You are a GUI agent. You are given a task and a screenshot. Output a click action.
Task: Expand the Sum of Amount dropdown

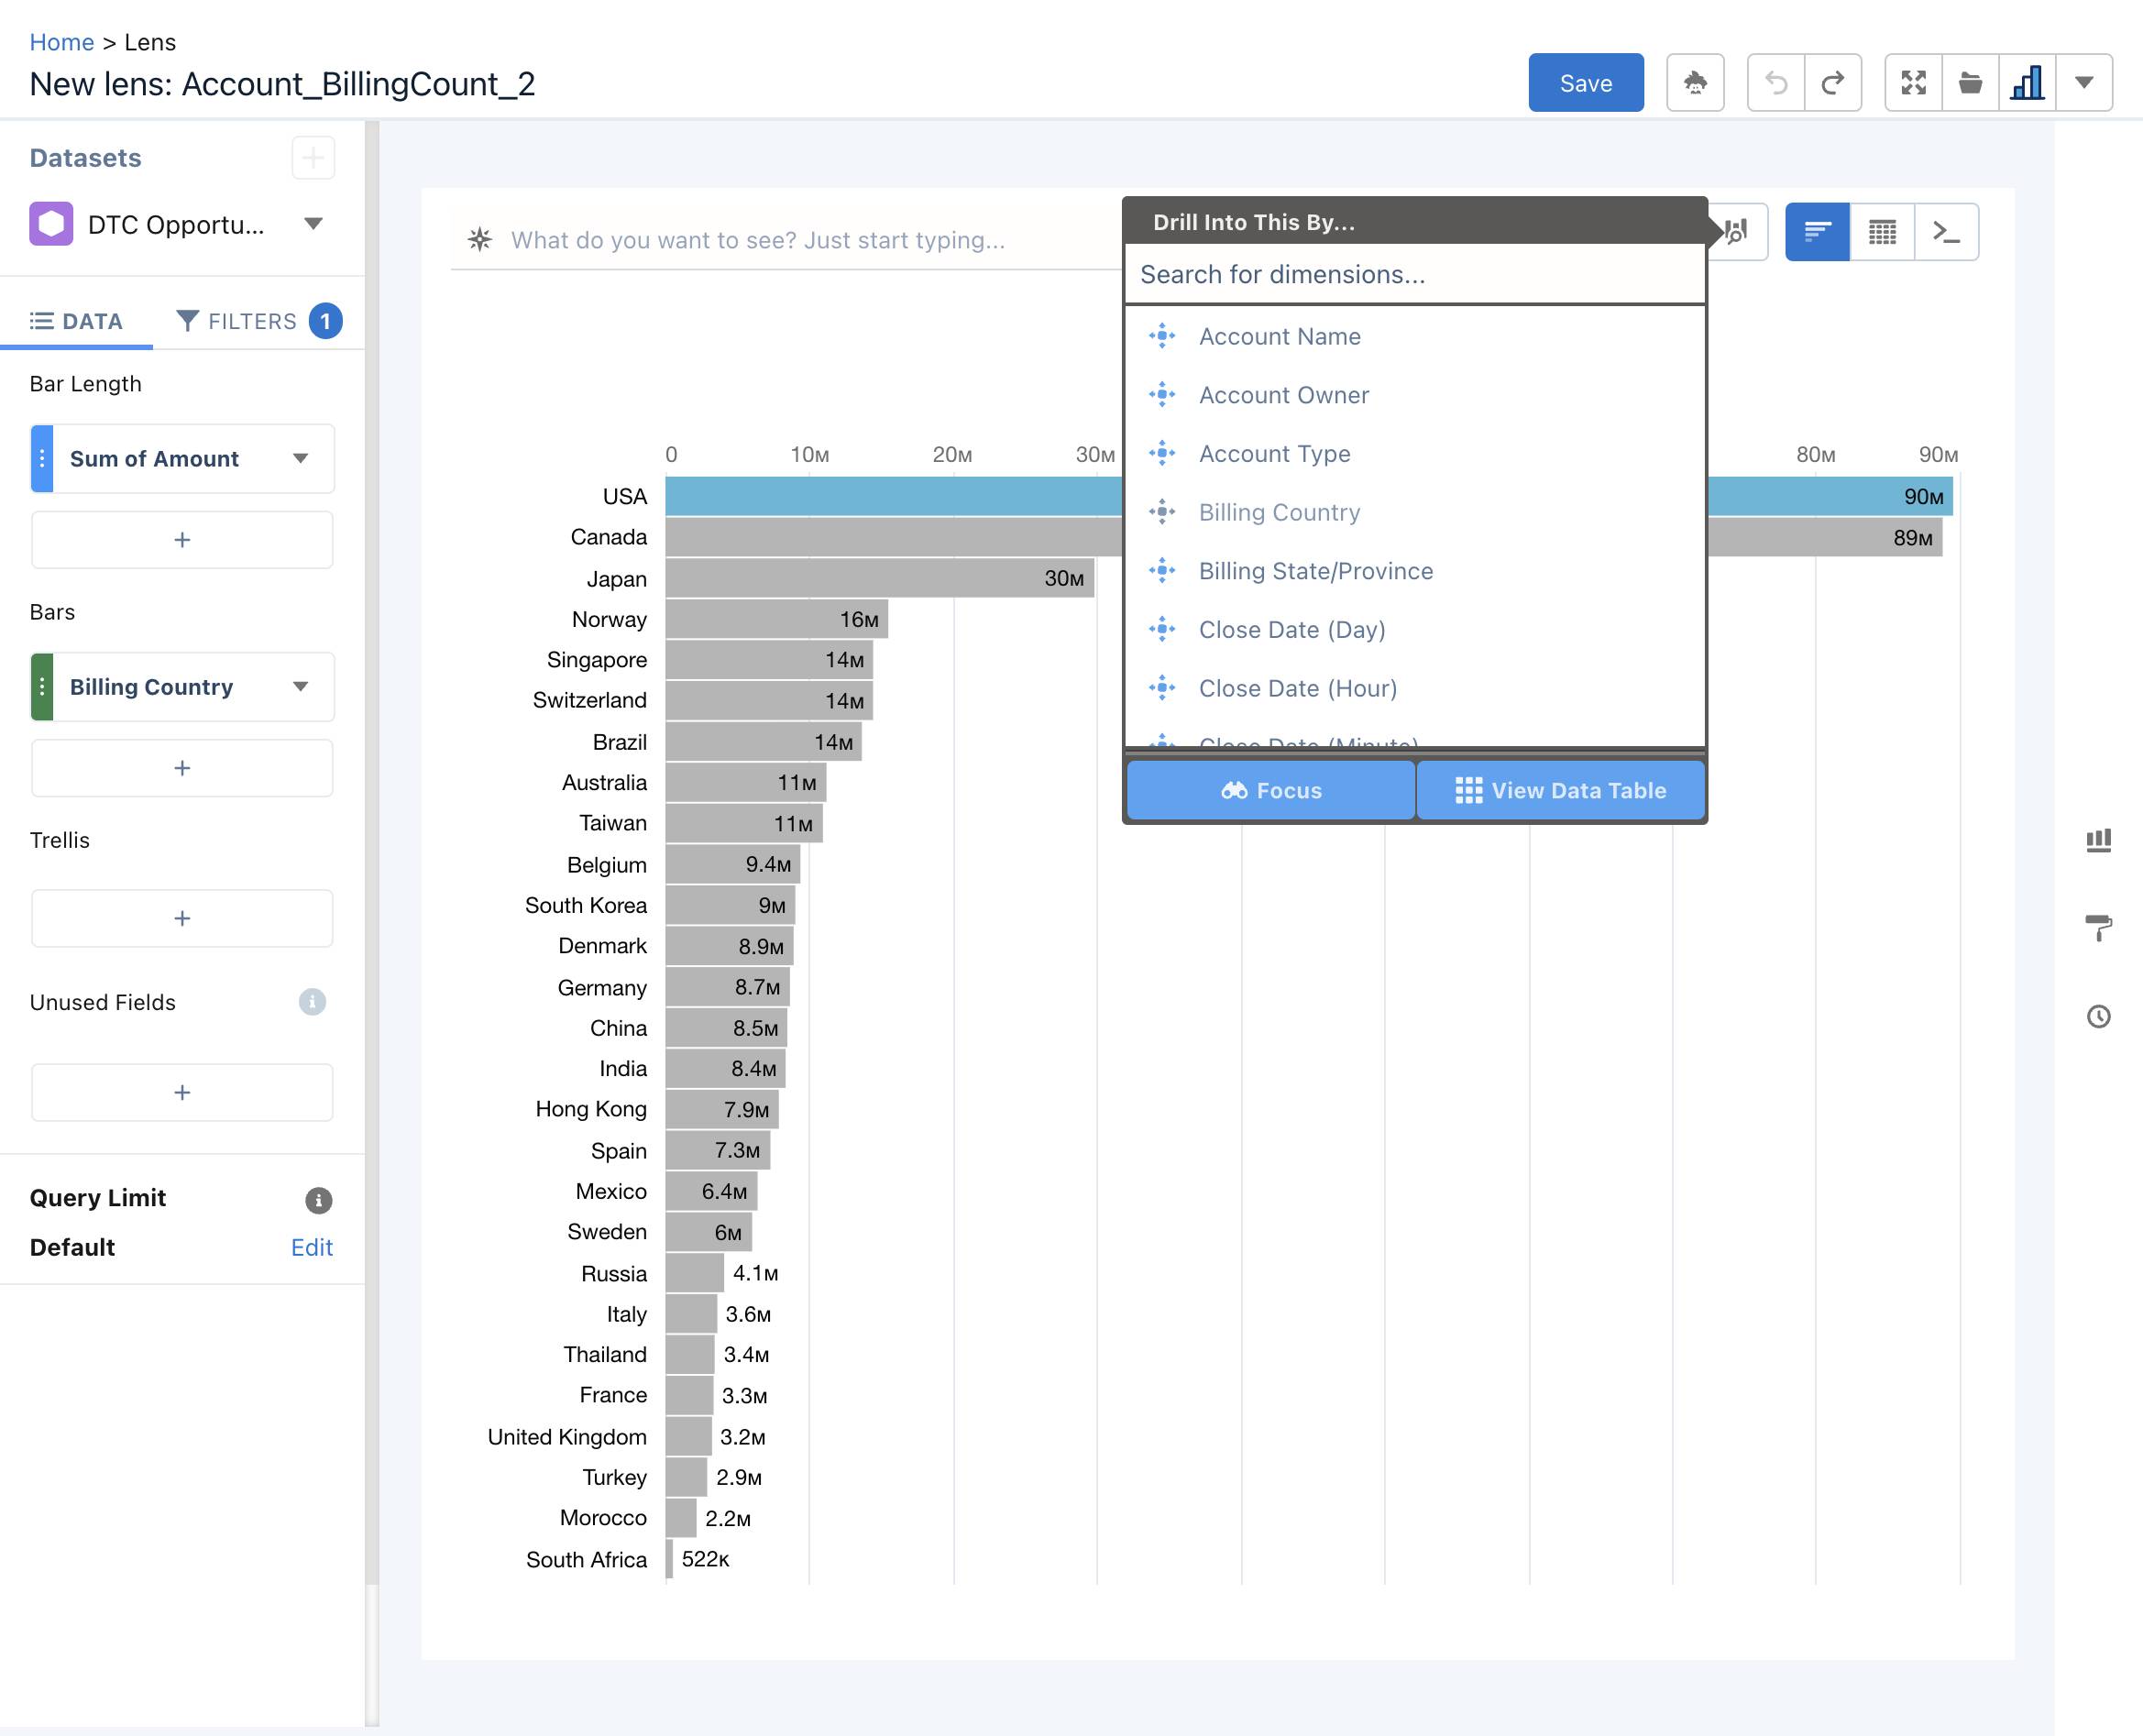(x=300, y=457)
